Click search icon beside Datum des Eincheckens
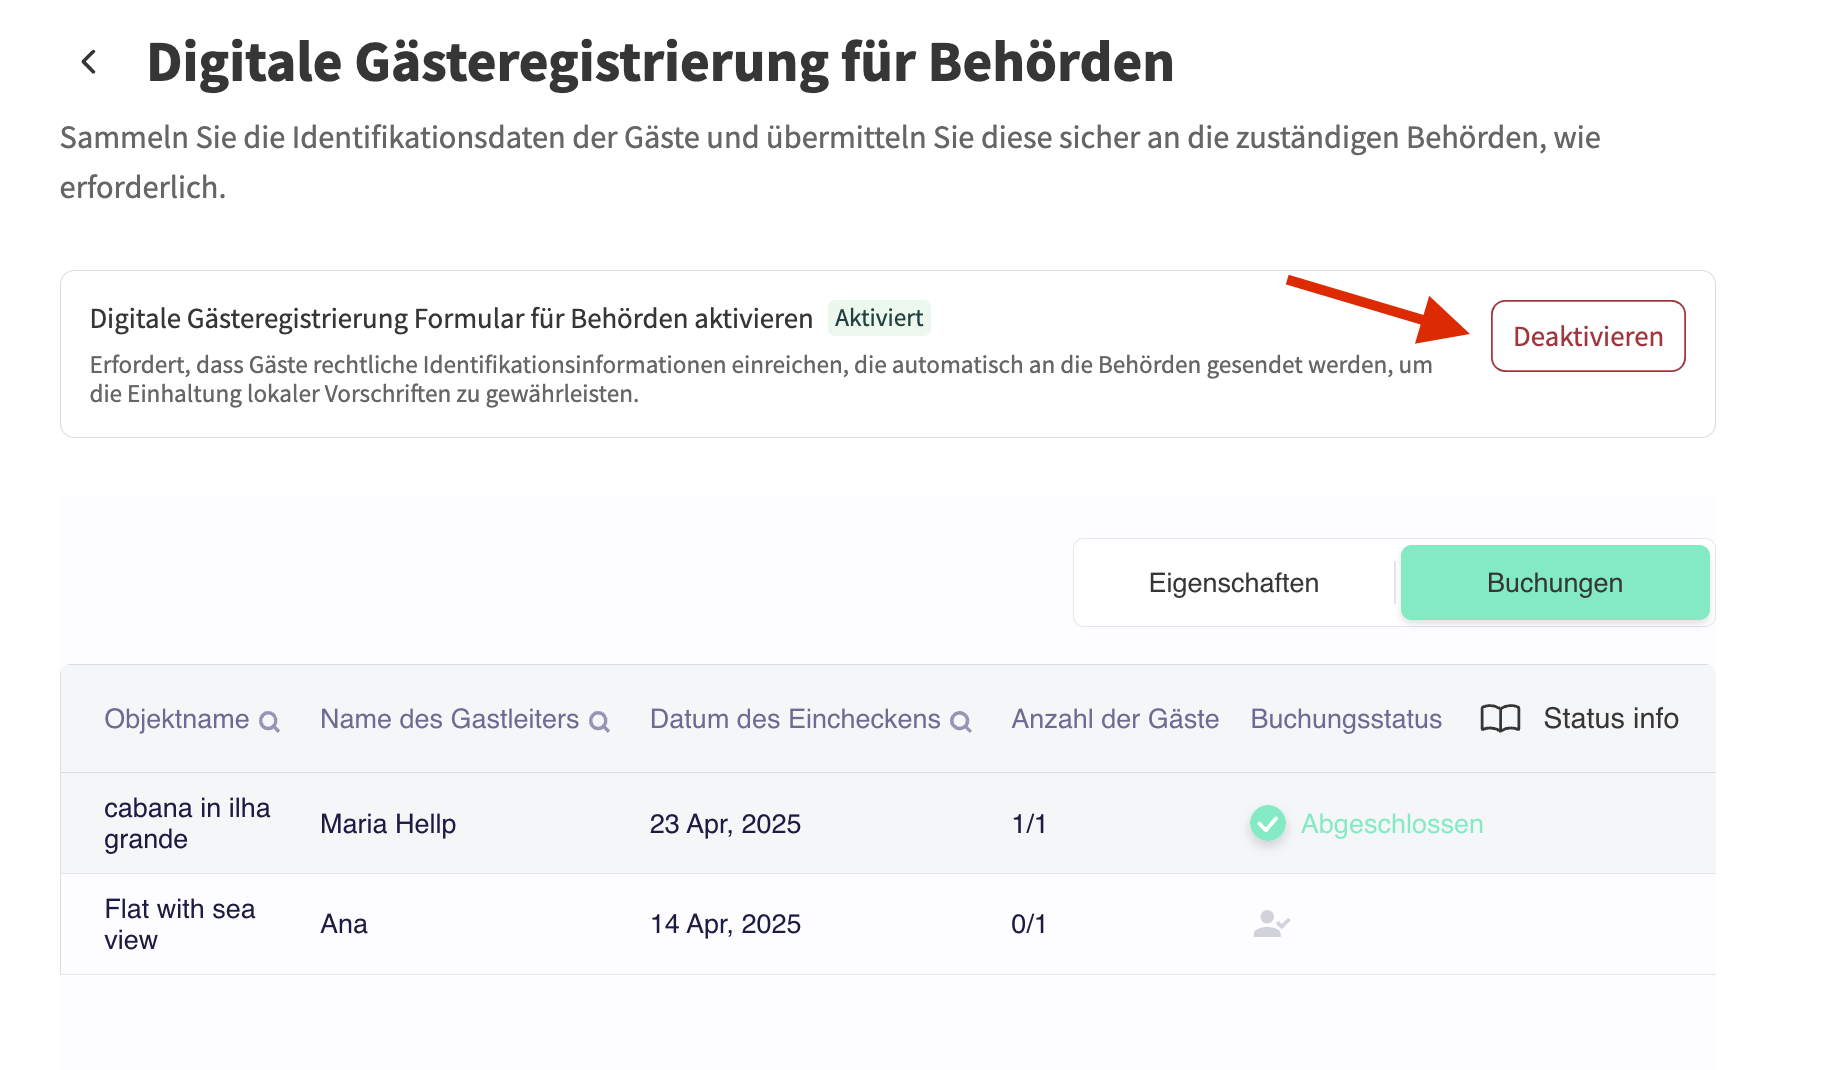 960,721
